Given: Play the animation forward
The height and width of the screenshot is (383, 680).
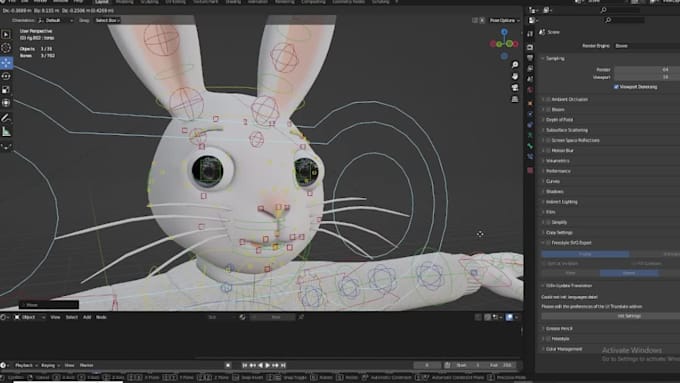Looking at the screenshot, I should (x=268, y=365).
